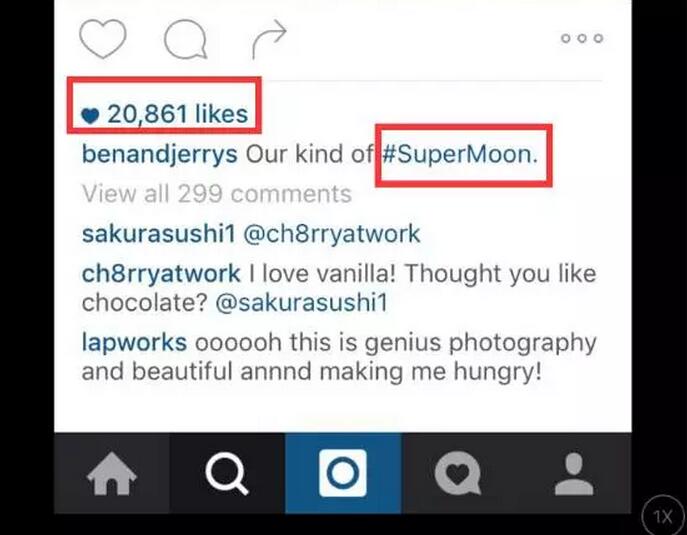Tap the heart like icon
The width and height of the screenshot is (687, 535).
coord(102,39)
